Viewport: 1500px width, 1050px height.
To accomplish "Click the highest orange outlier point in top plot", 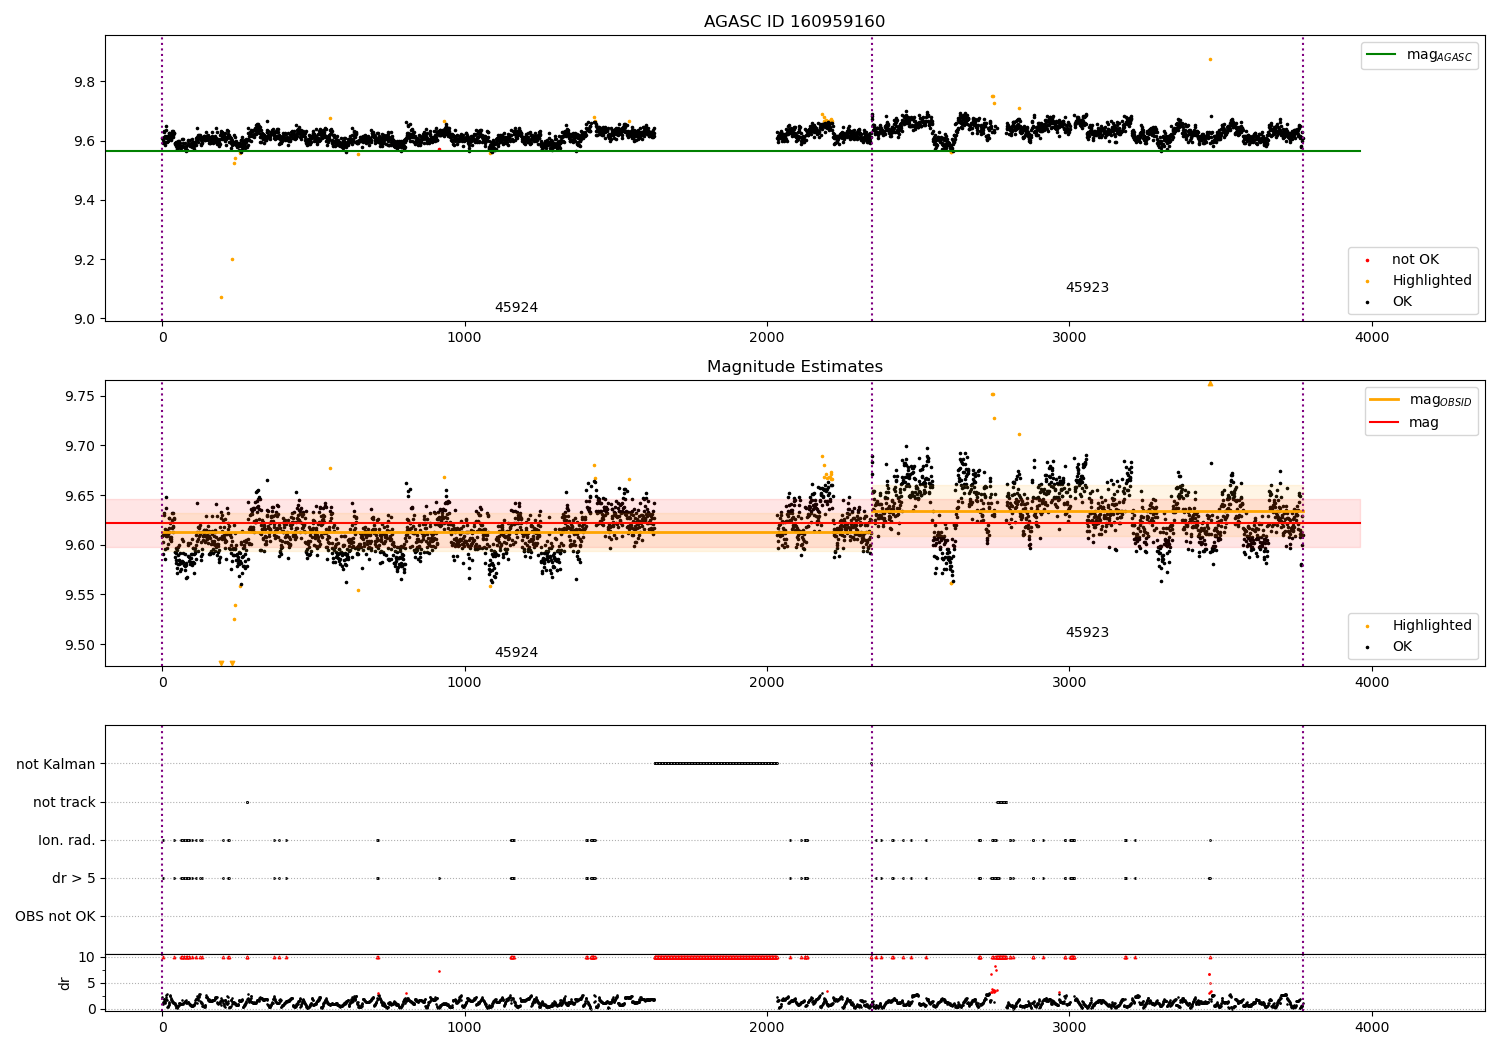I will (x=1210, y=59).
